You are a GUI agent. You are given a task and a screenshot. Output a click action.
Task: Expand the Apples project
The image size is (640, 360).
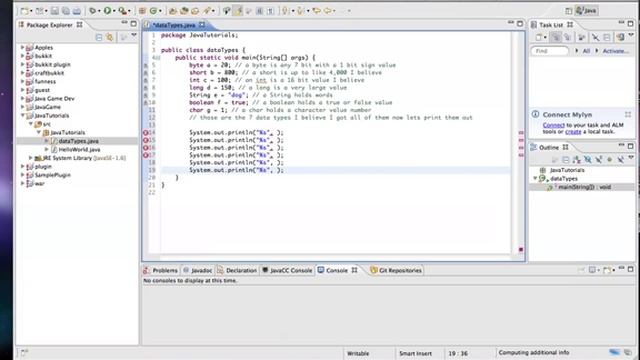(x=22, y=47)
